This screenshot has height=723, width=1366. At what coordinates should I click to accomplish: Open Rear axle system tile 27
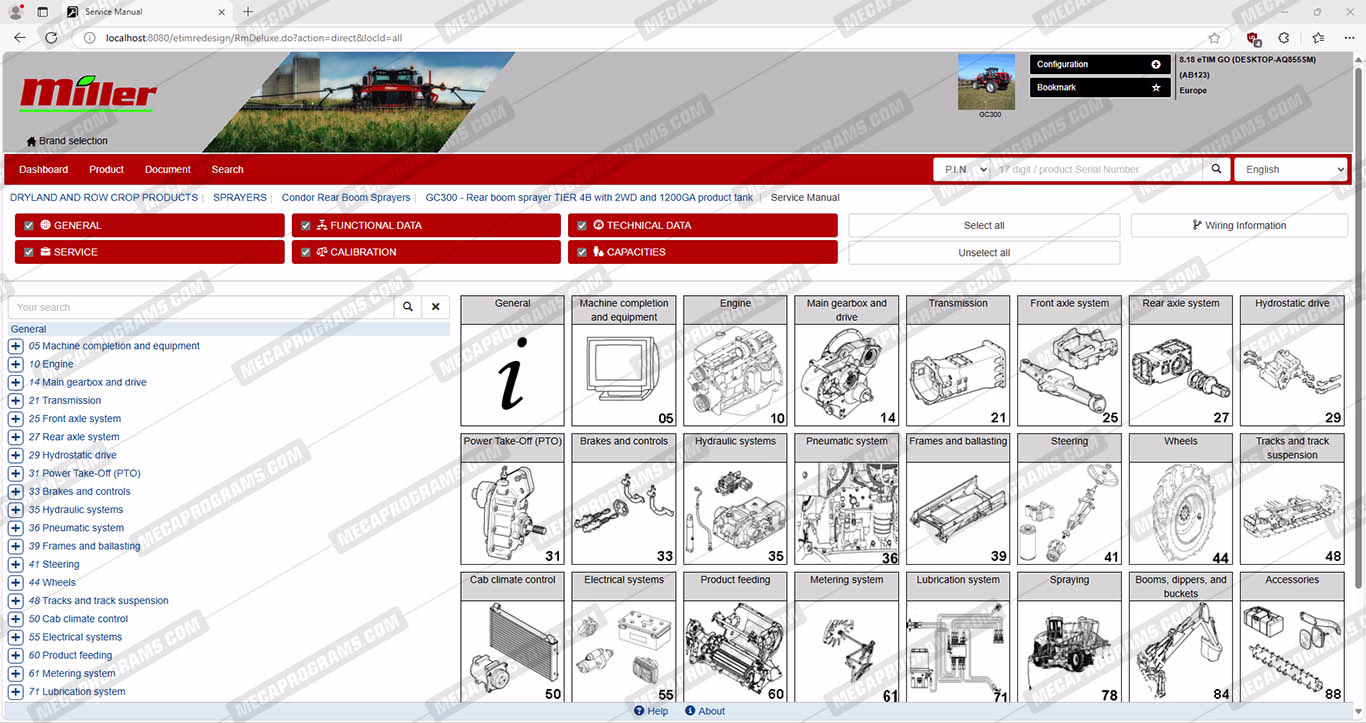pos(1181,361)
